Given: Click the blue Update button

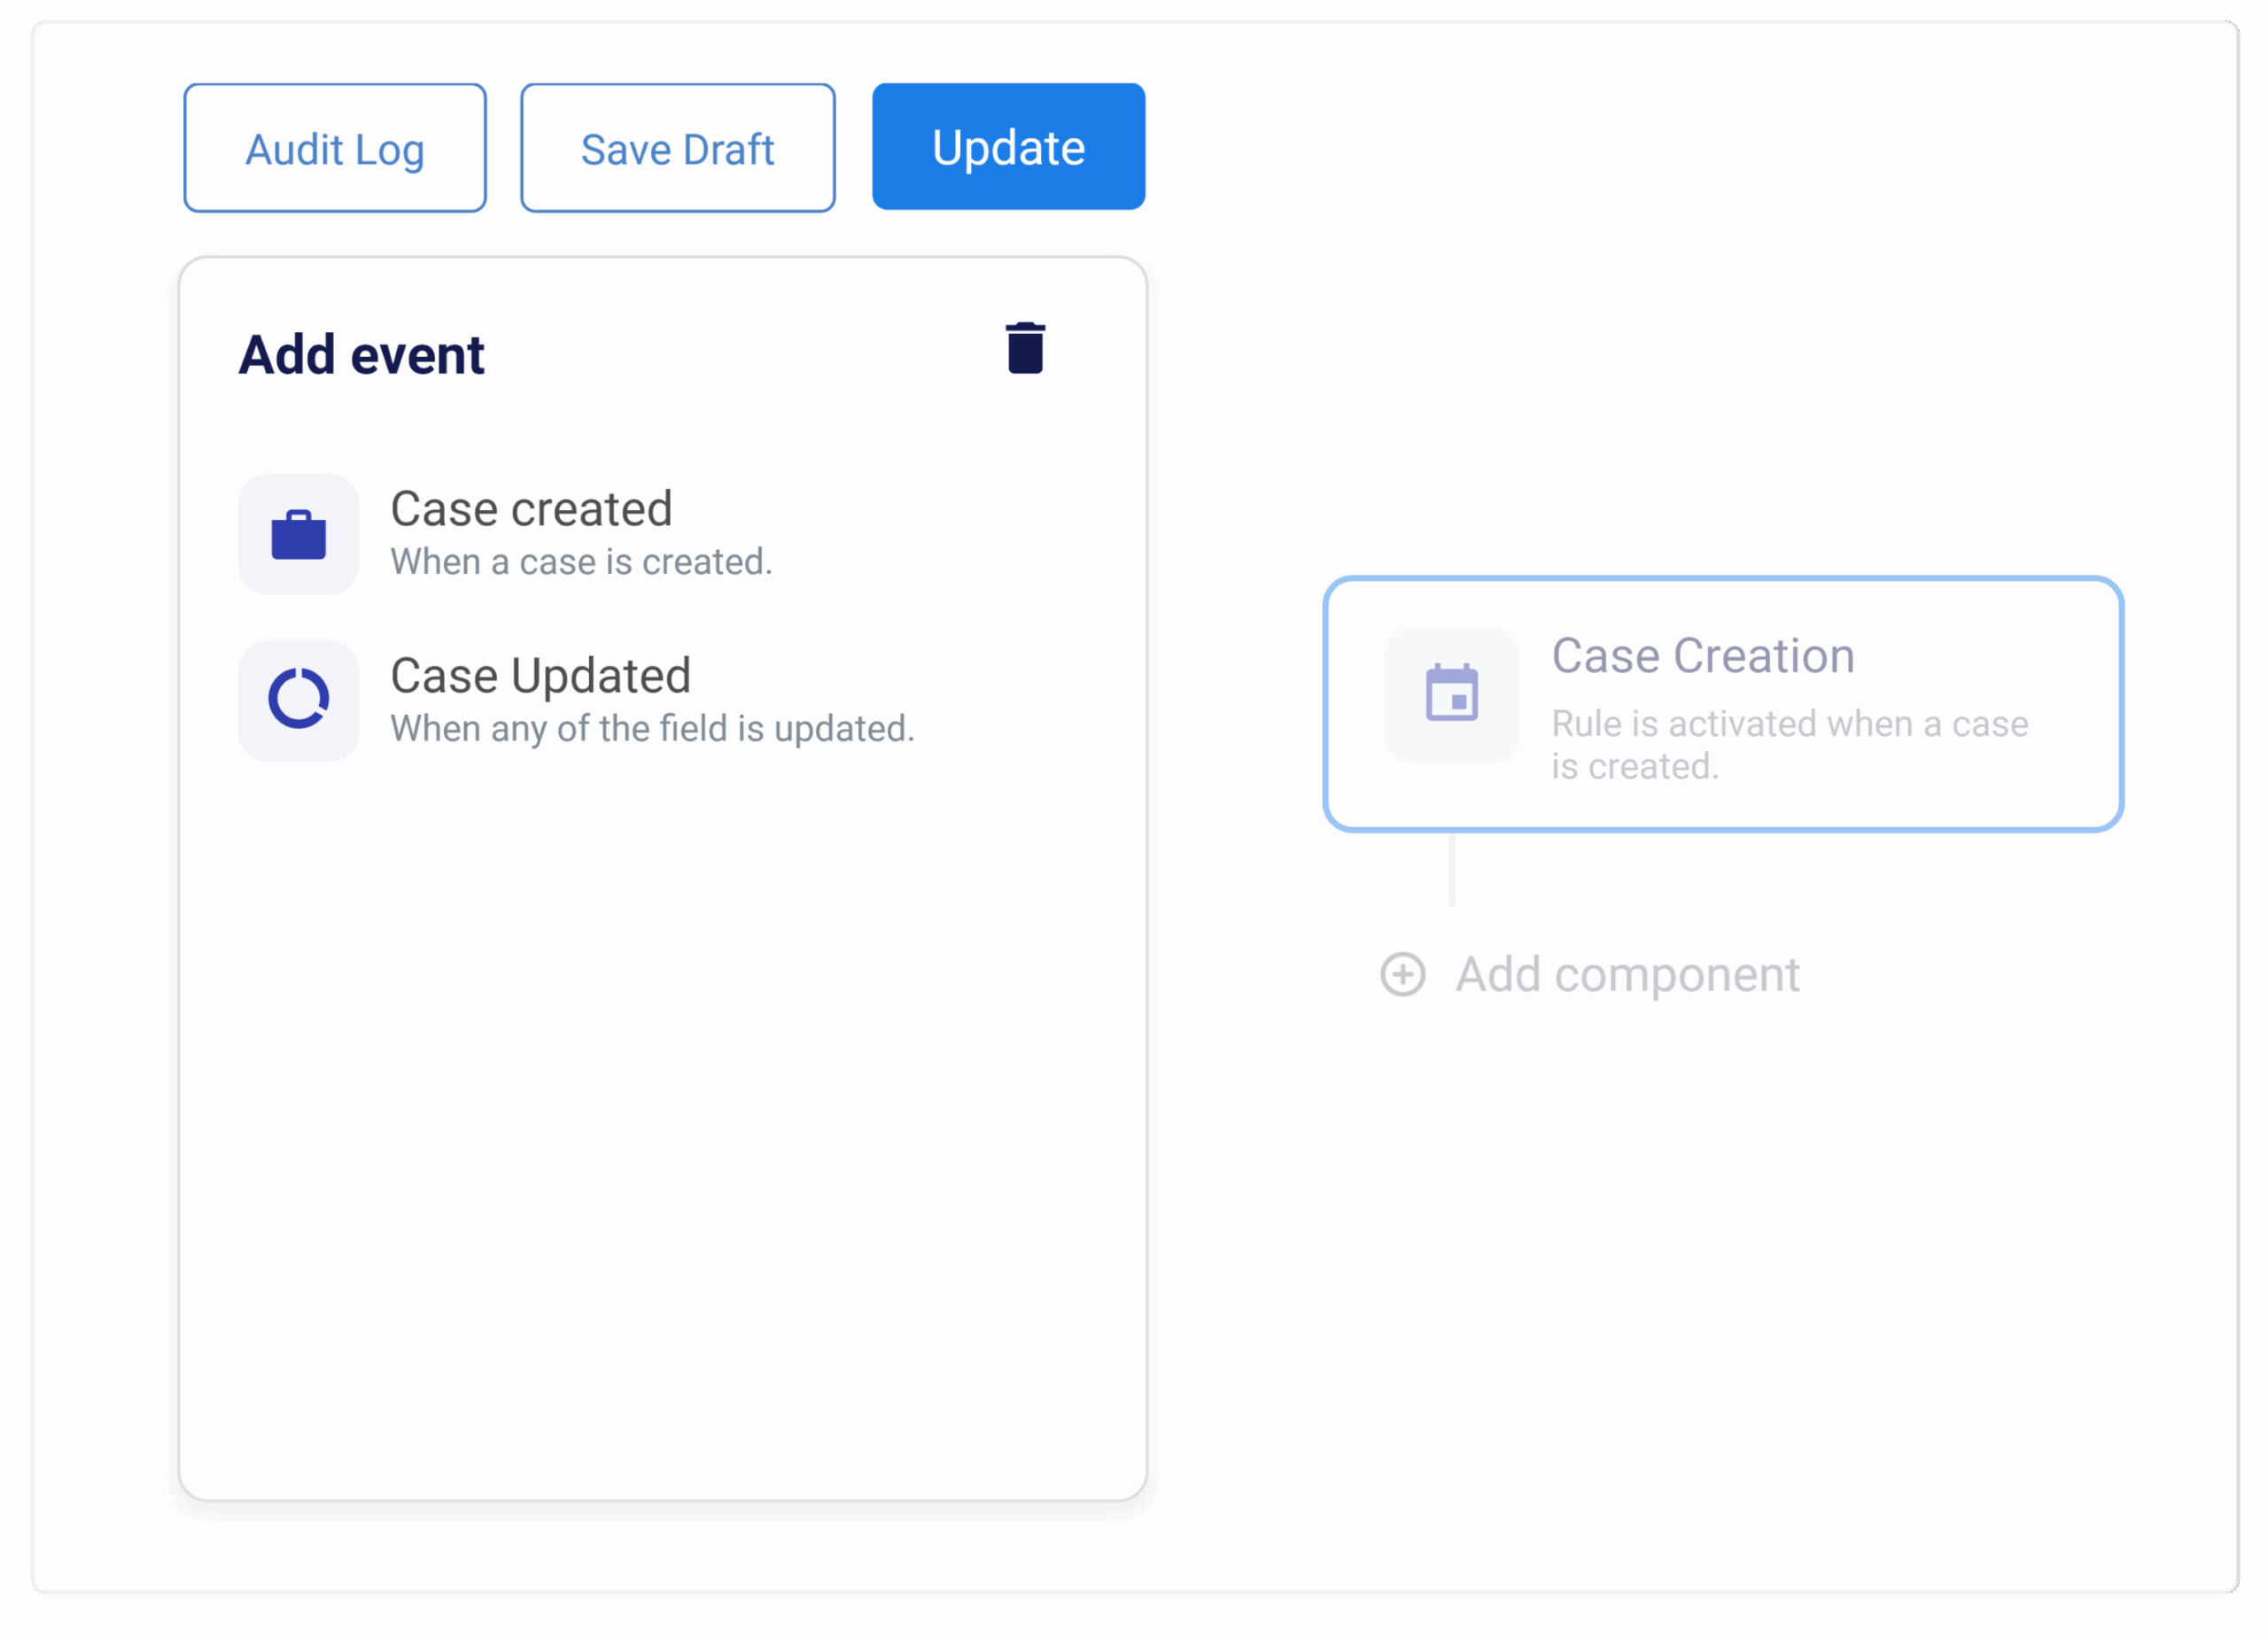Looking at the screenshot, I should click(x=1008, y=147).
